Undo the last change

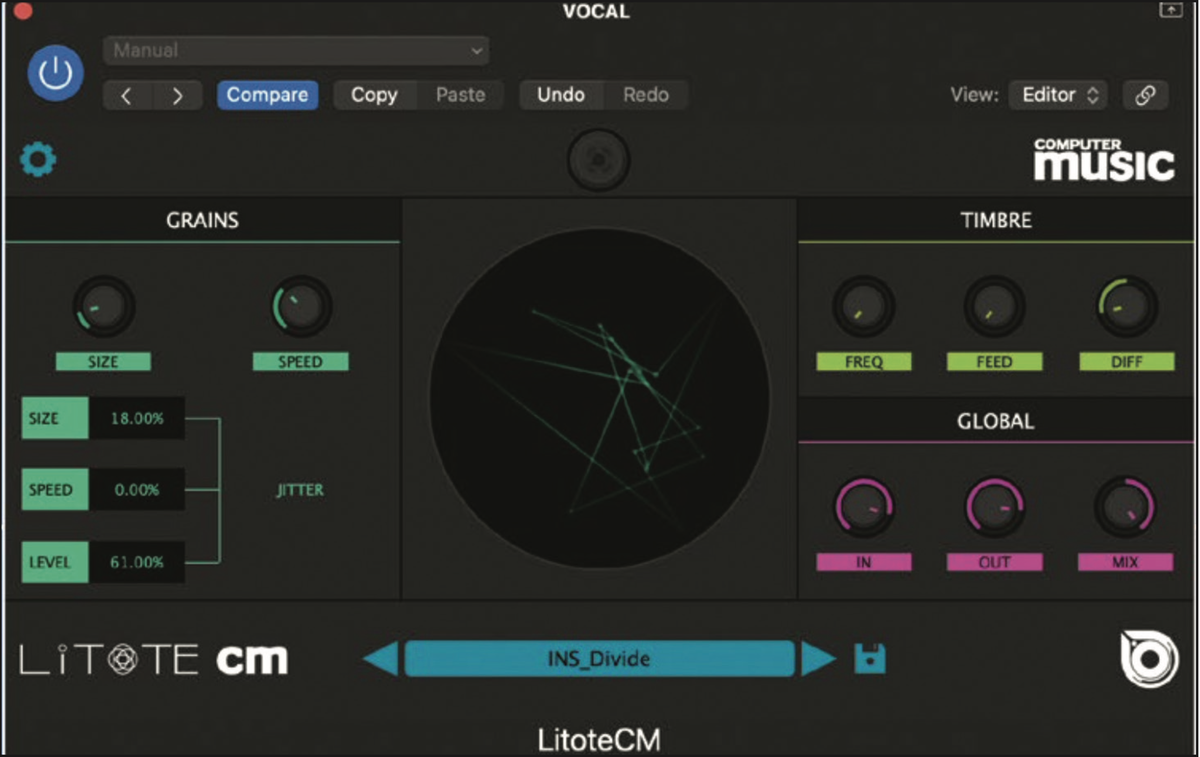(x=561, y=95)
